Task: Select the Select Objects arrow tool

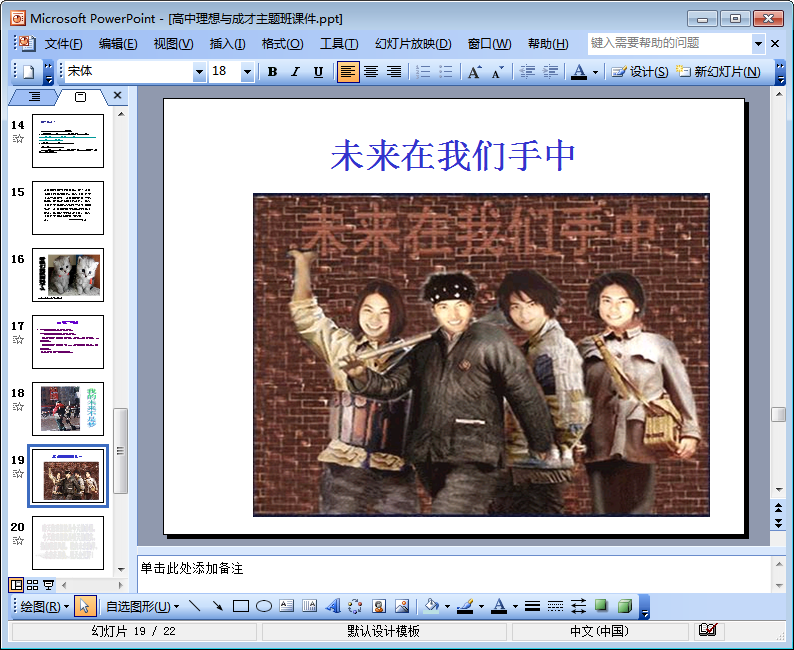Action: [x=85, y=606]
